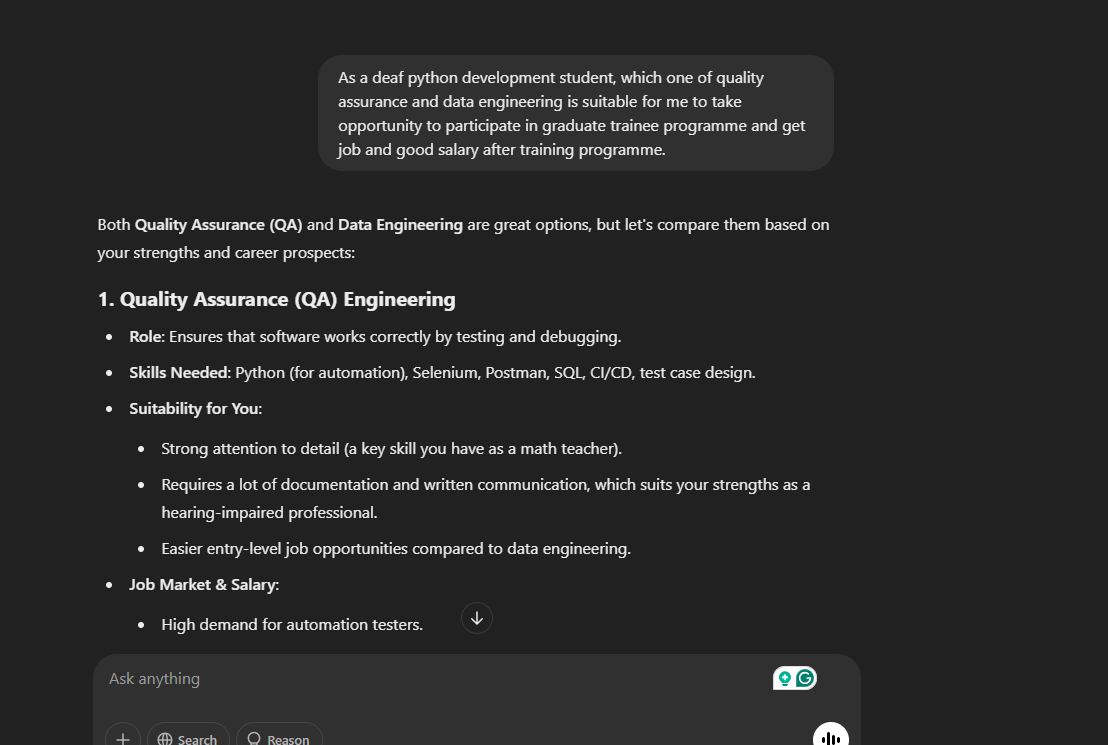Enable the Reason mode toggle
This screenshot has height=745, width=1108.
coord(279,737)
